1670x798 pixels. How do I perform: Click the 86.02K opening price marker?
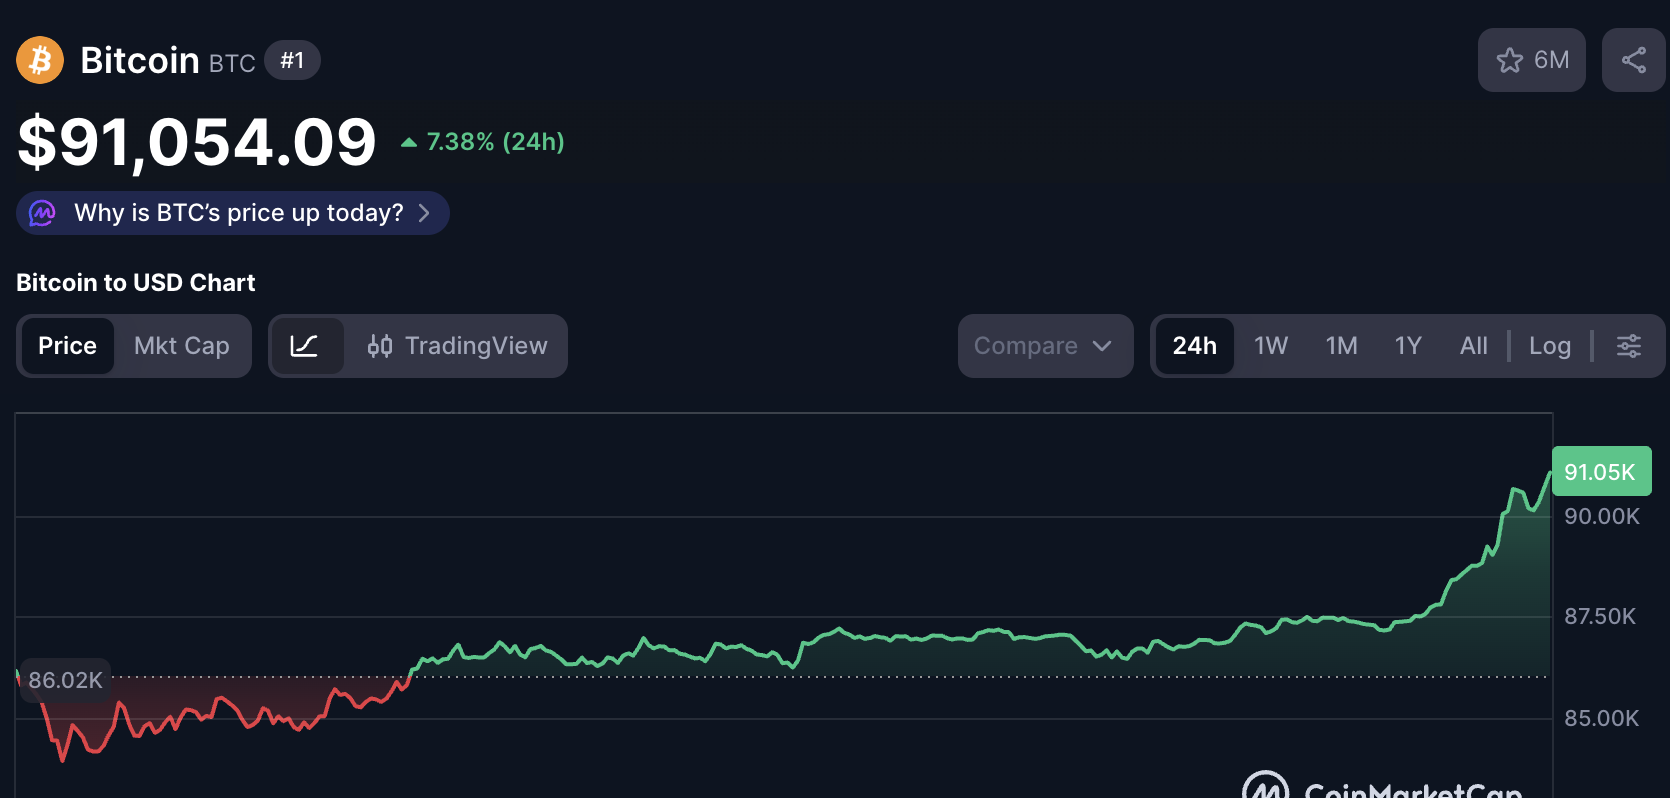pyautogui.click(x=65, y=680)
